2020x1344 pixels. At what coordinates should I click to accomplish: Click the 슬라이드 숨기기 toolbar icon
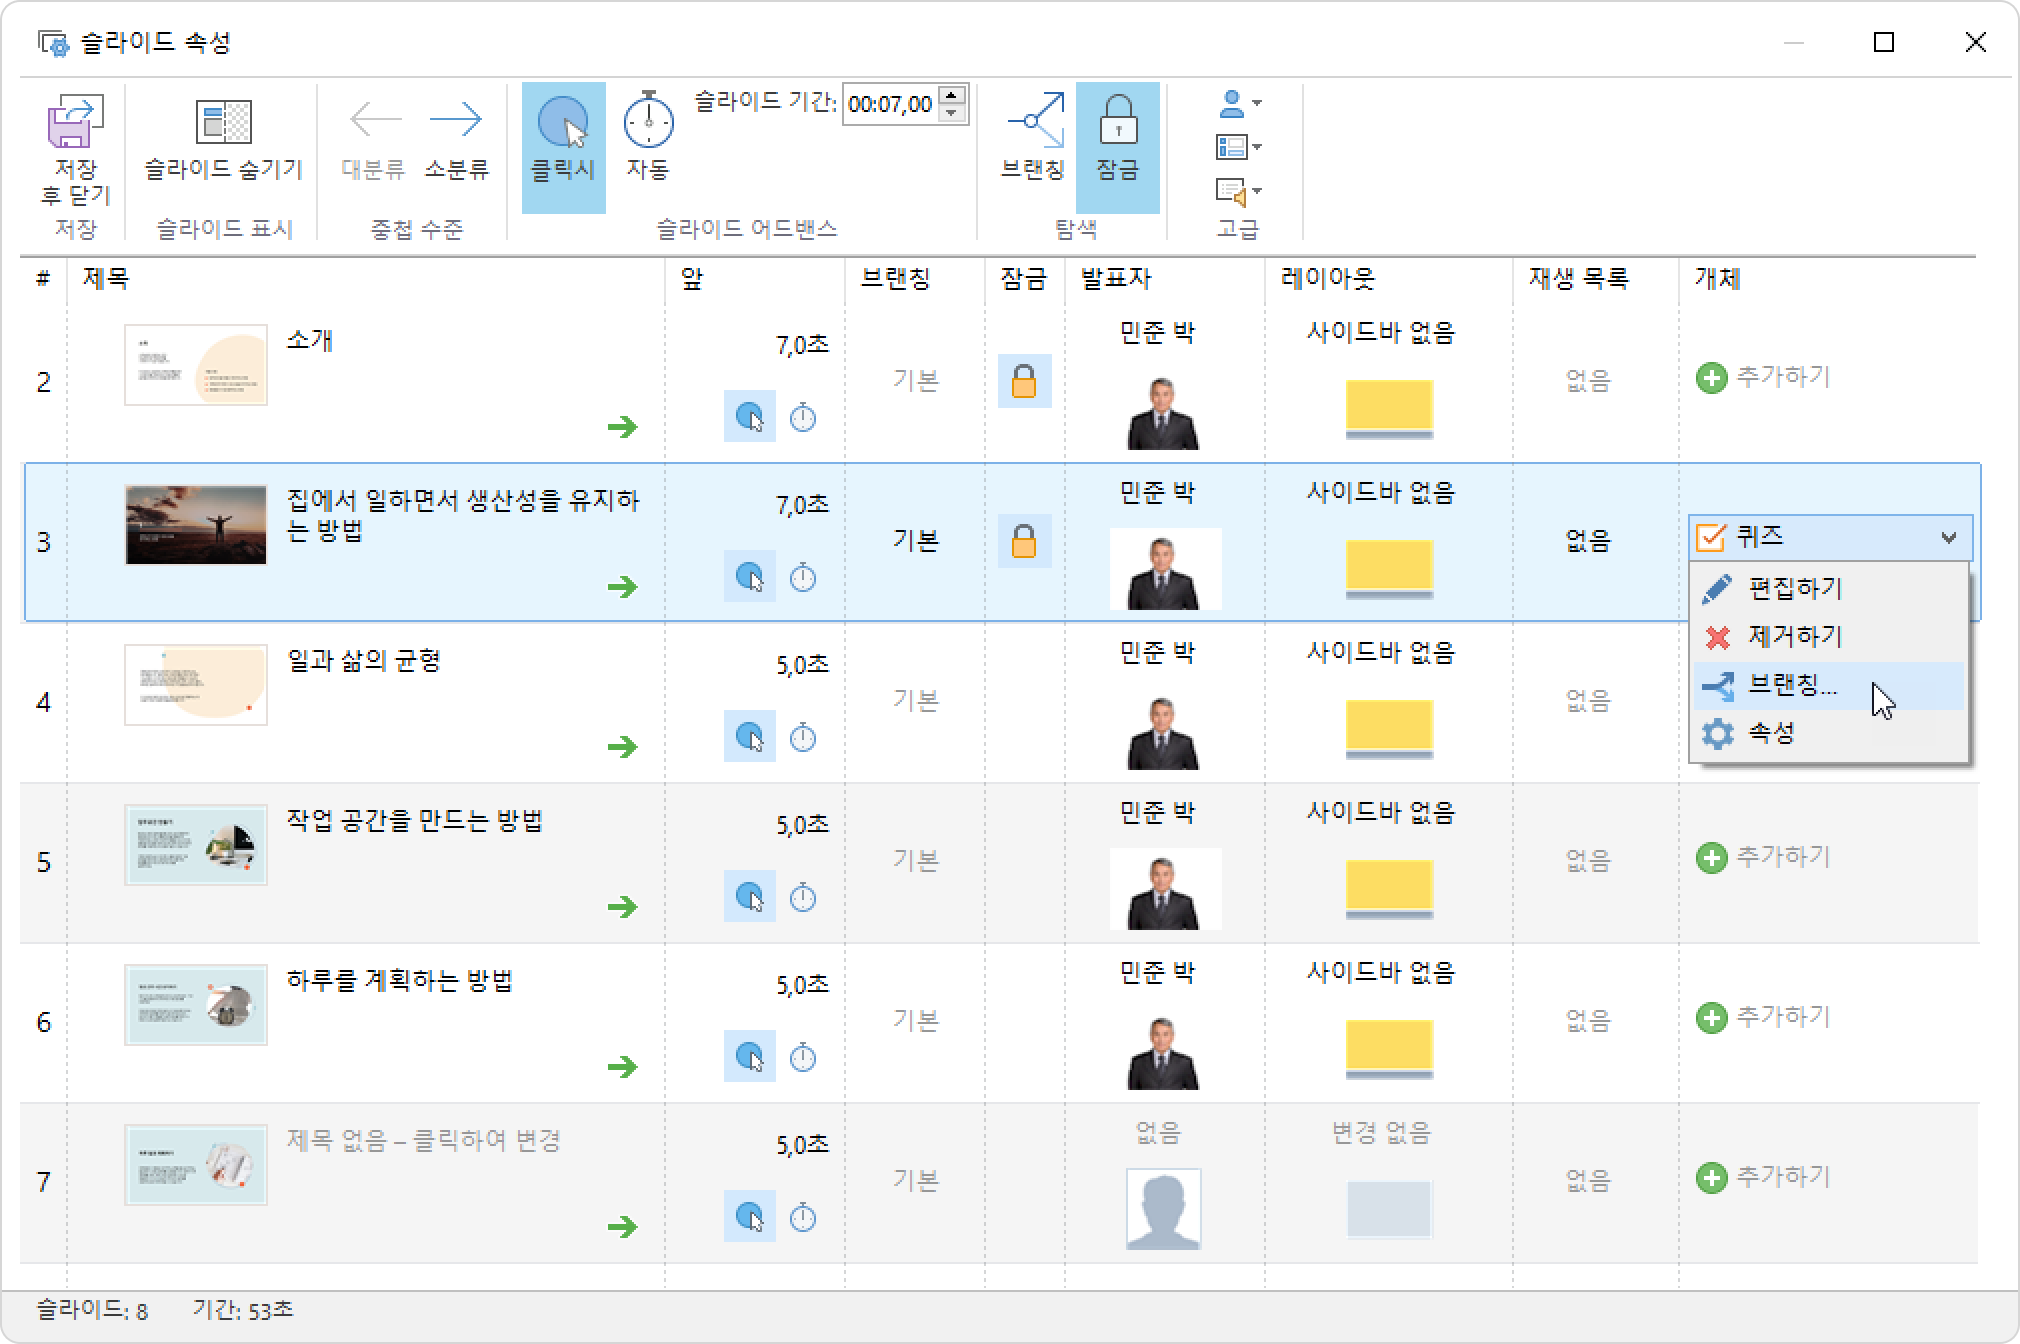(223, 122)
